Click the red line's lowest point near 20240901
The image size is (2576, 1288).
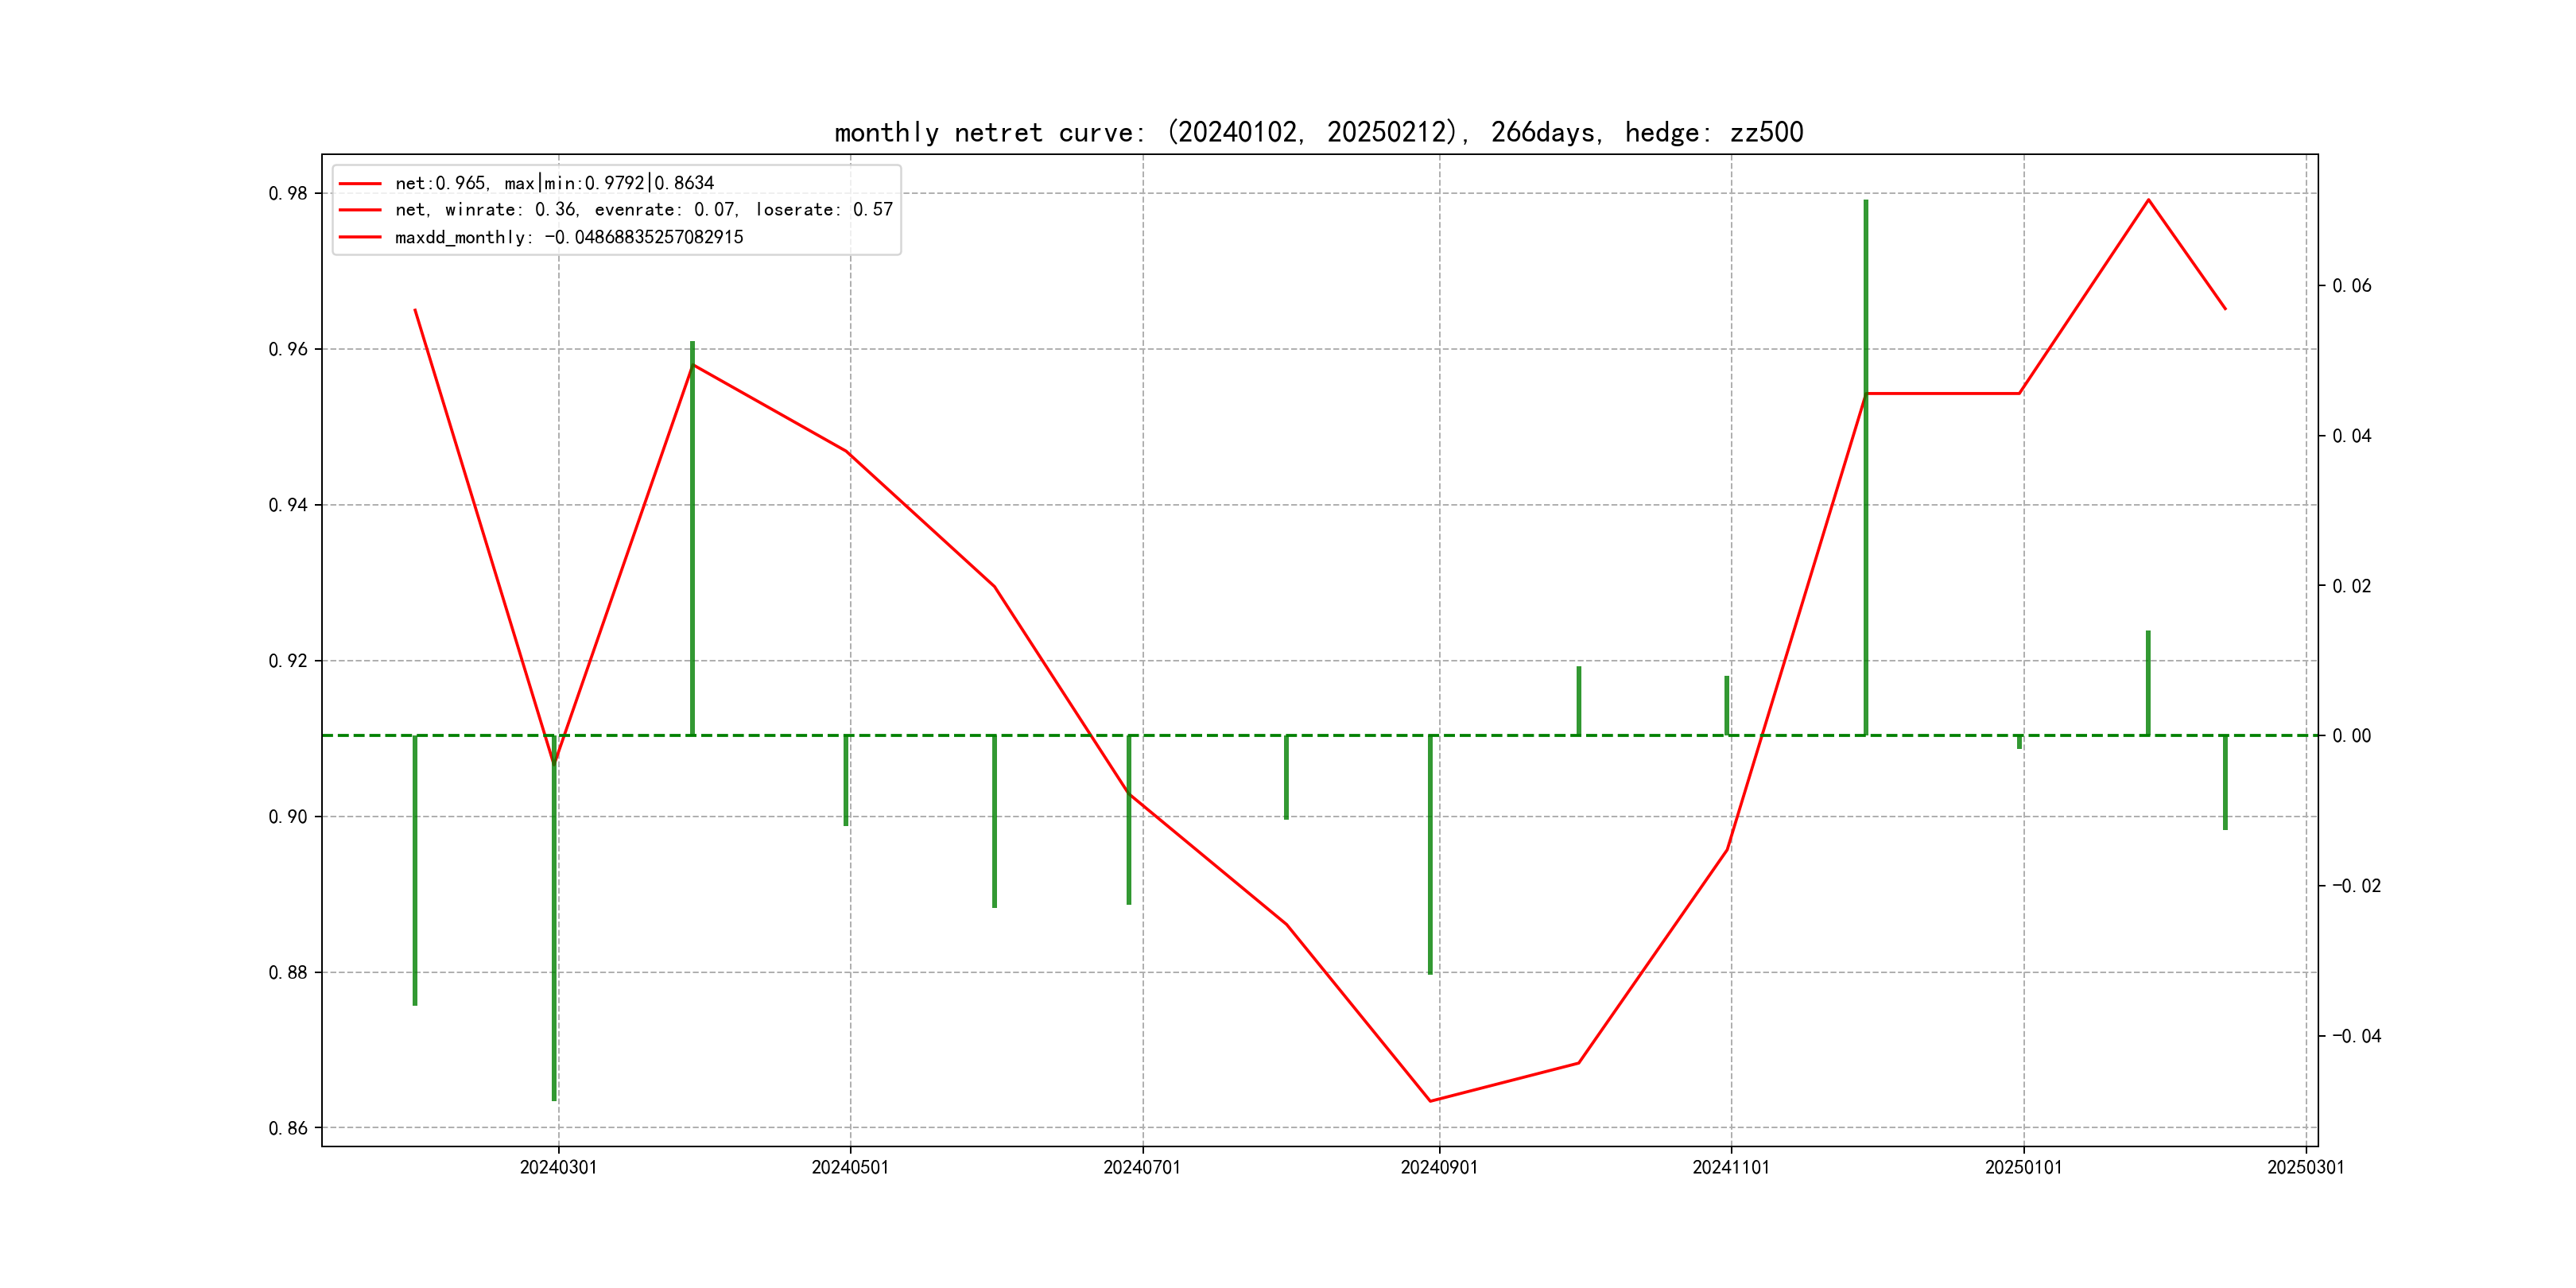[1430, 1101]
